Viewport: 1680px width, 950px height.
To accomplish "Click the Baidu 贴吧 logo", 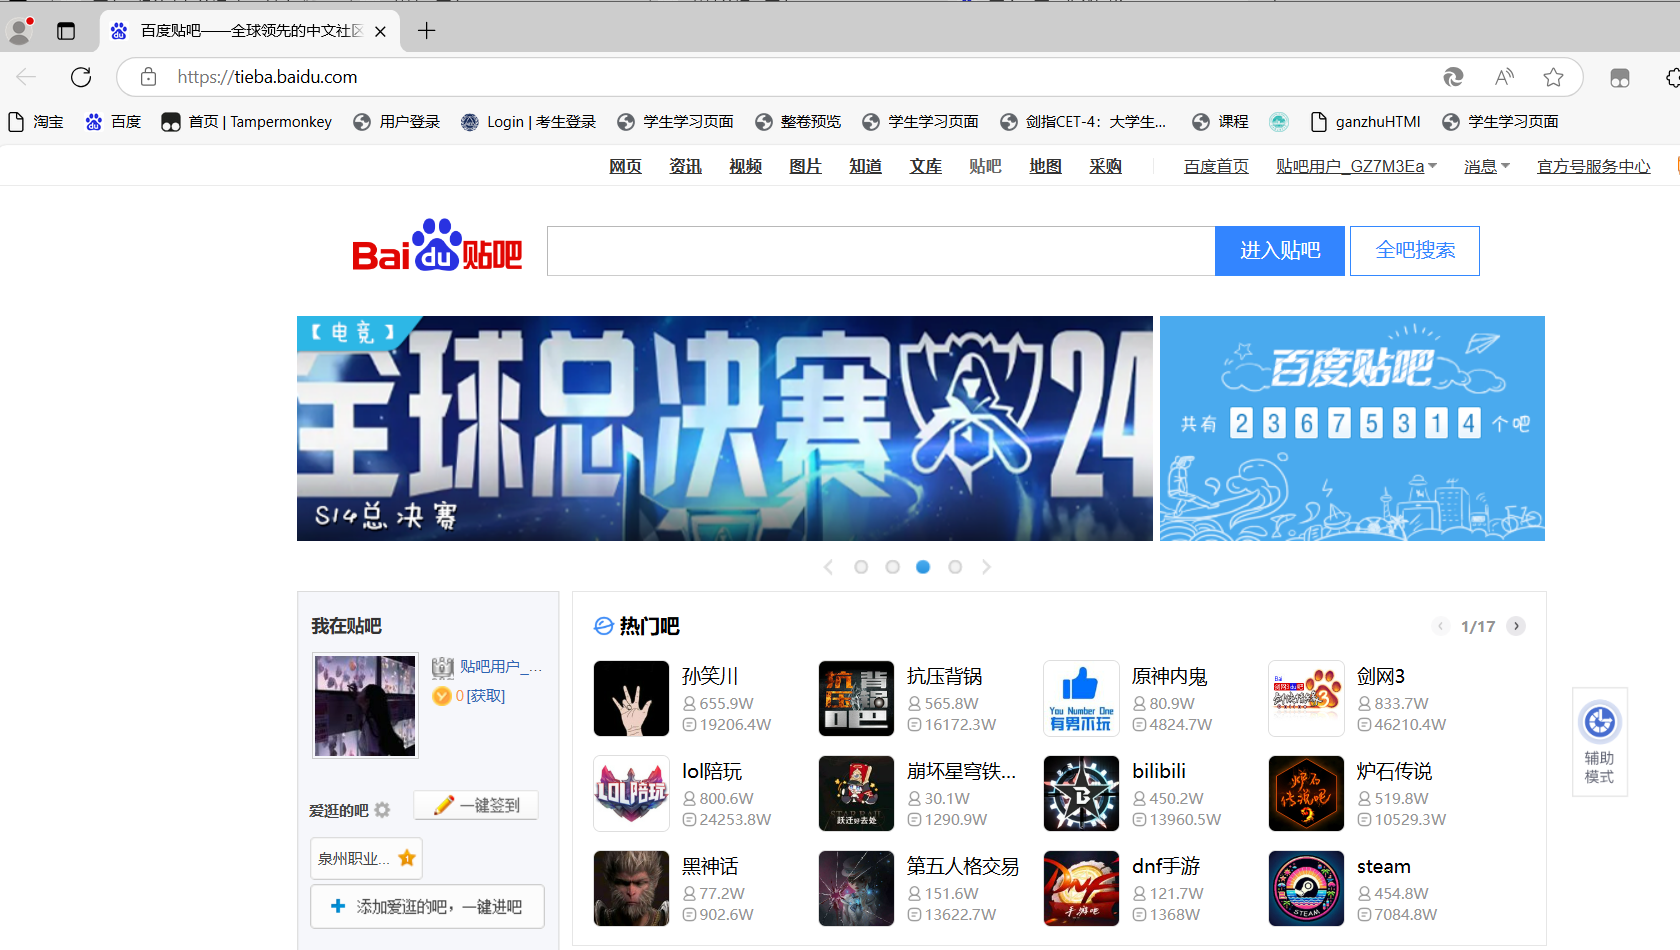I will (x=437, y=246).
